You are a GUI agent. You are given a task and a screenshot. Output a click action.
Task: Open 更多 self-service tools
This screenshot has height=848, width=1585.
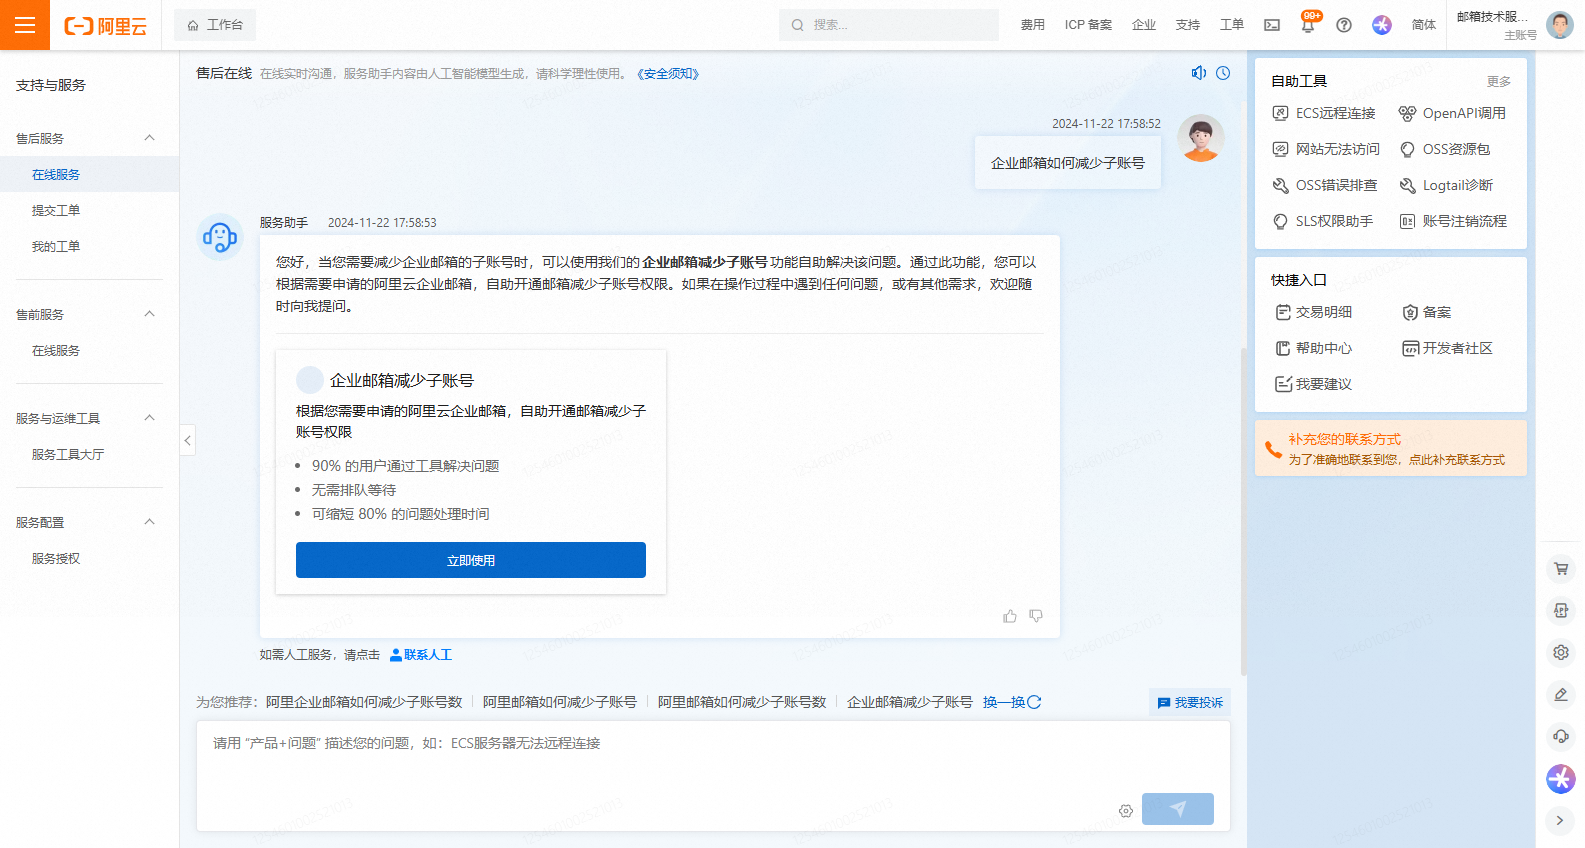pos(1499,82)
